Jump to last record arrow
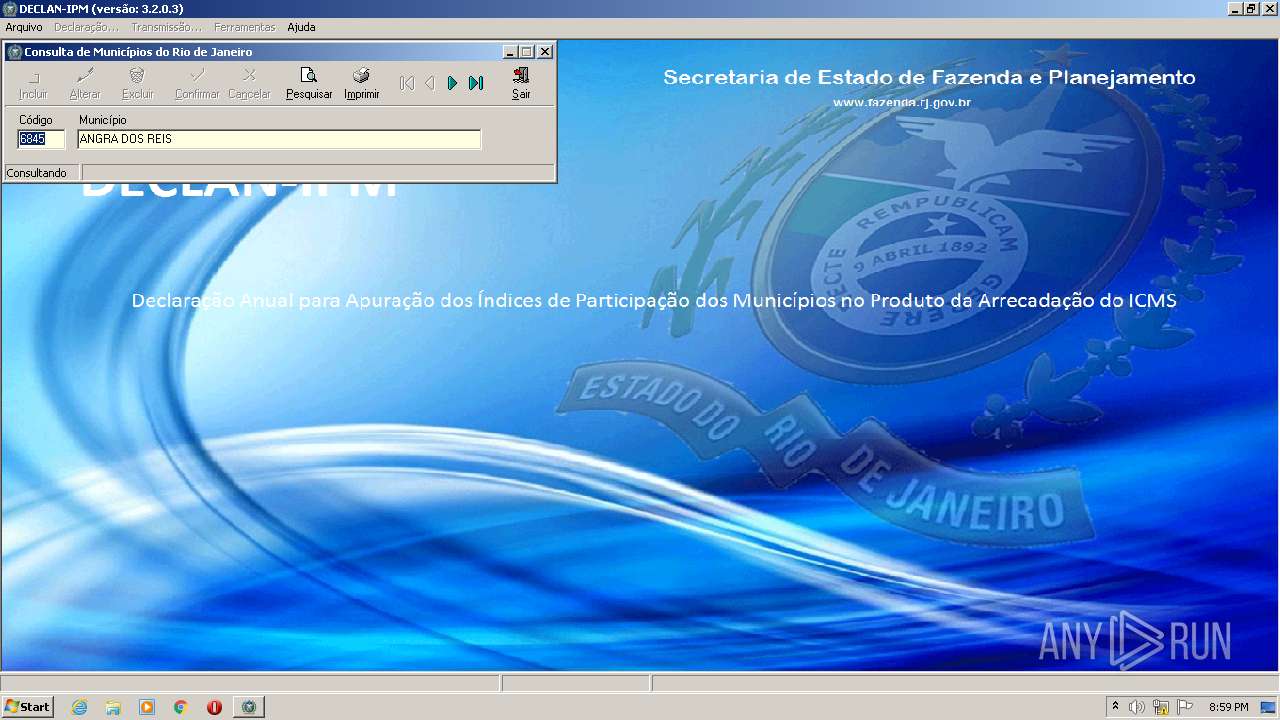Screen dimensions: 1280x720 (x=475, y=84)
